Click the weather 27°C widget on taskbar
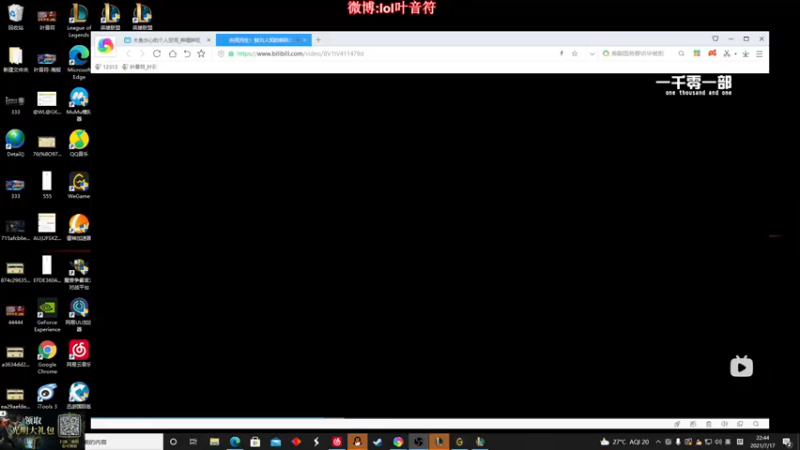The image size is (800, 450). [624, 442]
